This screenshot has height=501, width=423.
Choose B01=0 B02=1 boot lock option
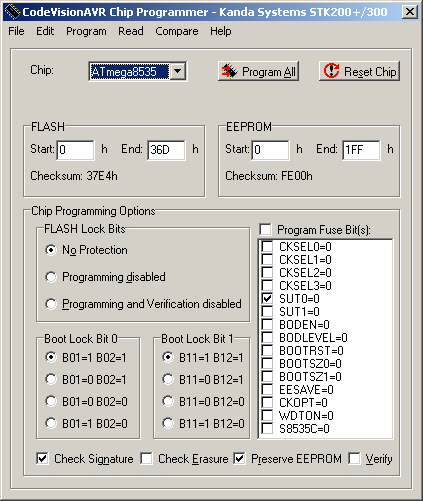pyautogui.click(x=51, y=379)
